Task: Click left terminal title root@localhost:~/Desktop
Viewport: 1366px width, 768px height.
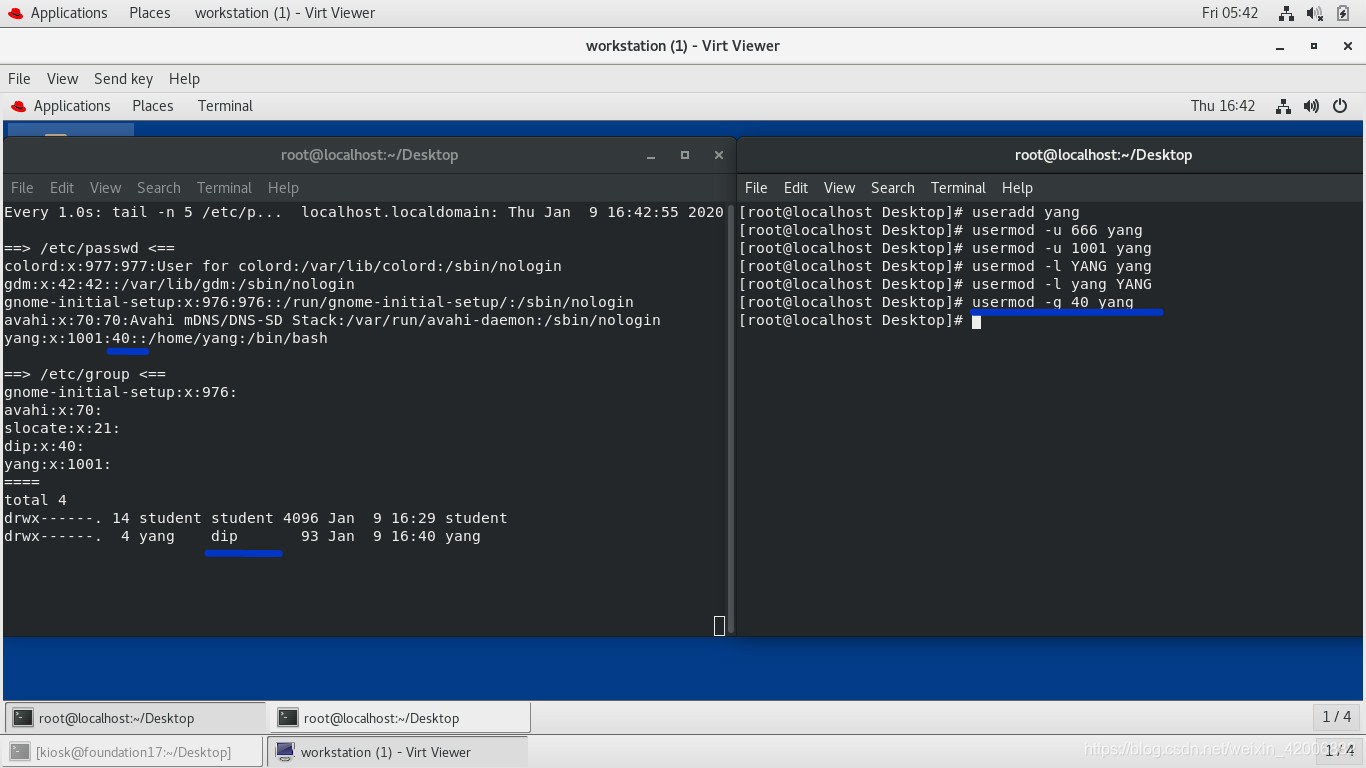Action: [x=369, y=155]
